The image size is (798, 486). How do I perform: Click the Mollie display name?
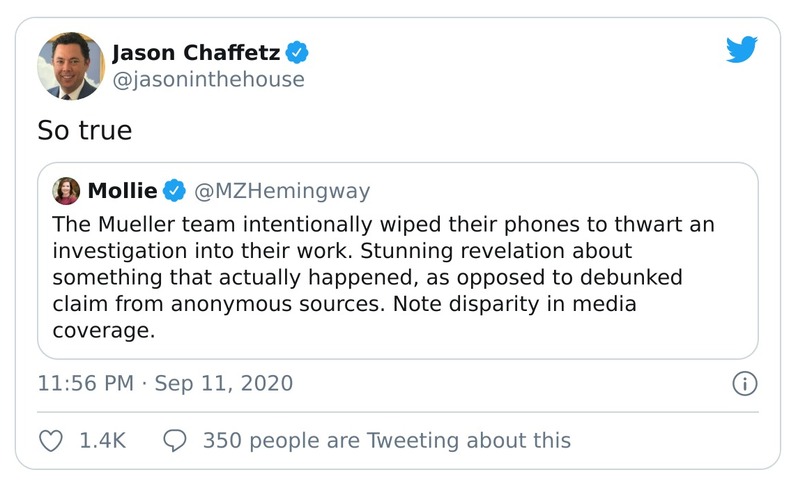pyautogui.click(x=122, y=190)
